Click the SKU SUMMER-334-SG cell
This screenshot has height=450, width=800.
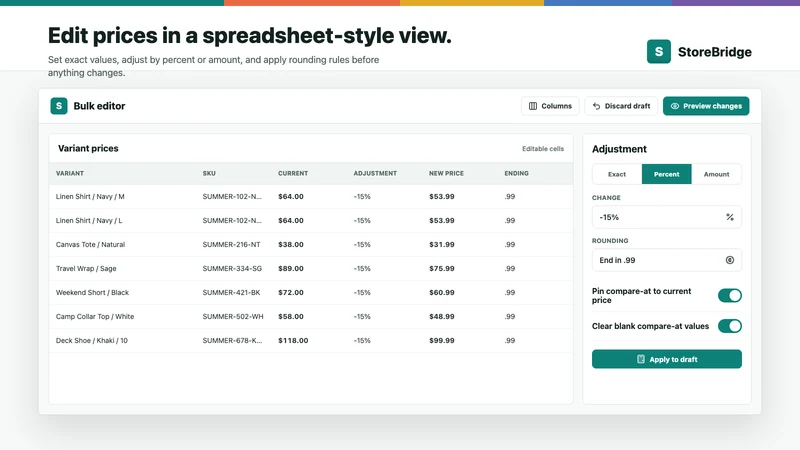232,268
